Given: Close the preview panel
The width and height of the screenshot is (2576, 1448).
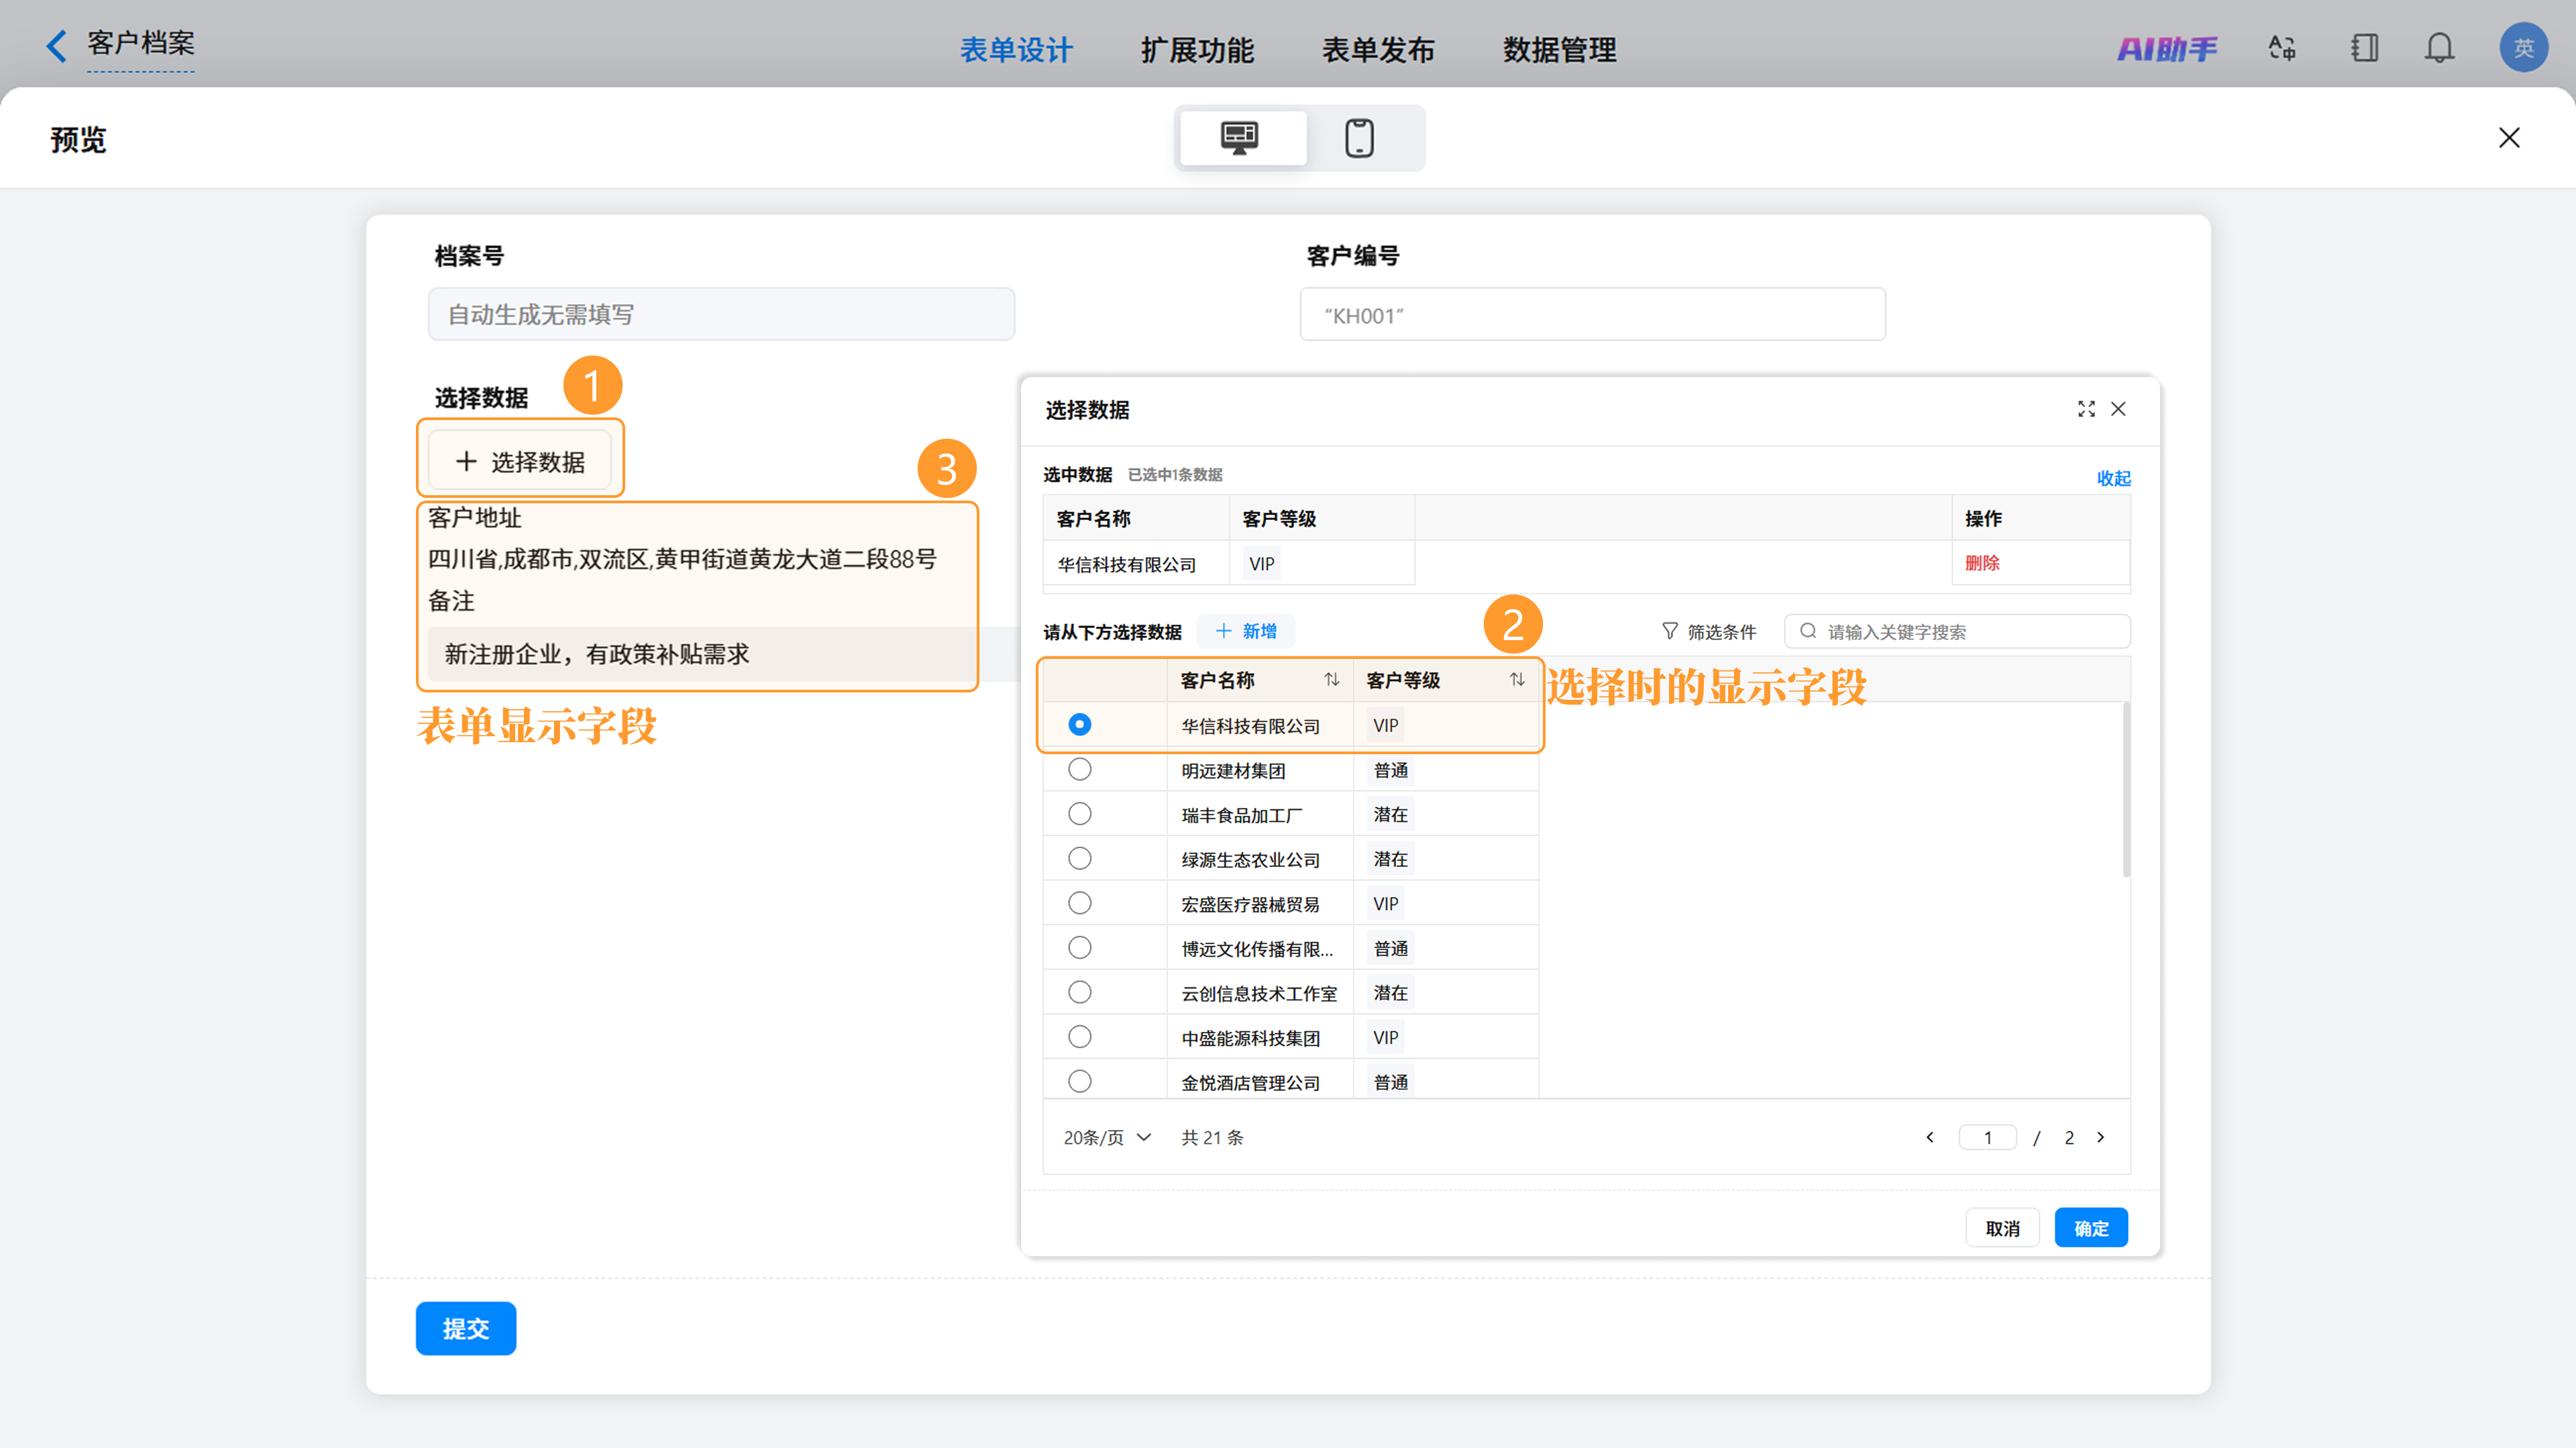Looking at the screenshot, I should click(x=2509, y=138).
